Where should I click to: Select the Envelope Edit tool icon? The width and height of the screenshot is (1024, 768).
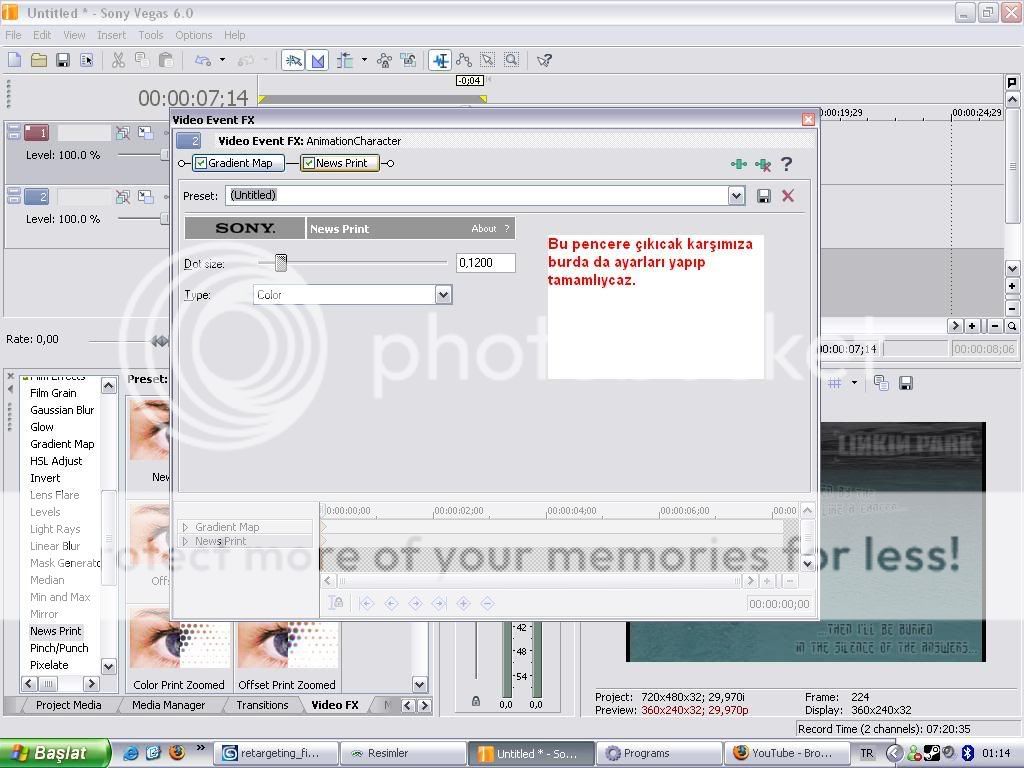click(x=464, y=60)
